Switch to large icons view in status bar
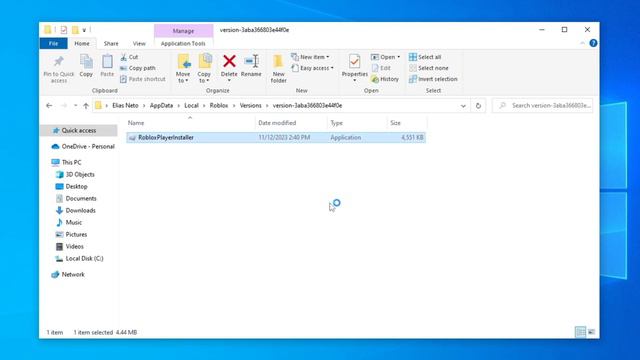640x360 pixels. (x=591, y=332)
